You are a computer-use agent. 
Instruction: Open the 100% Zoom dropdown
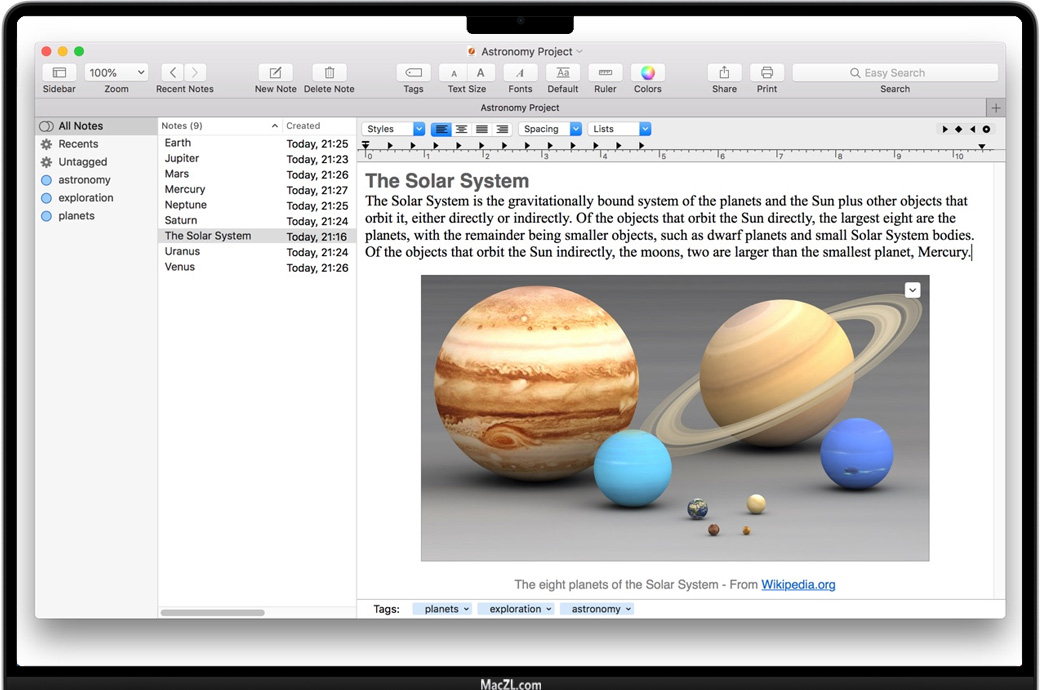tap(116, 73)
